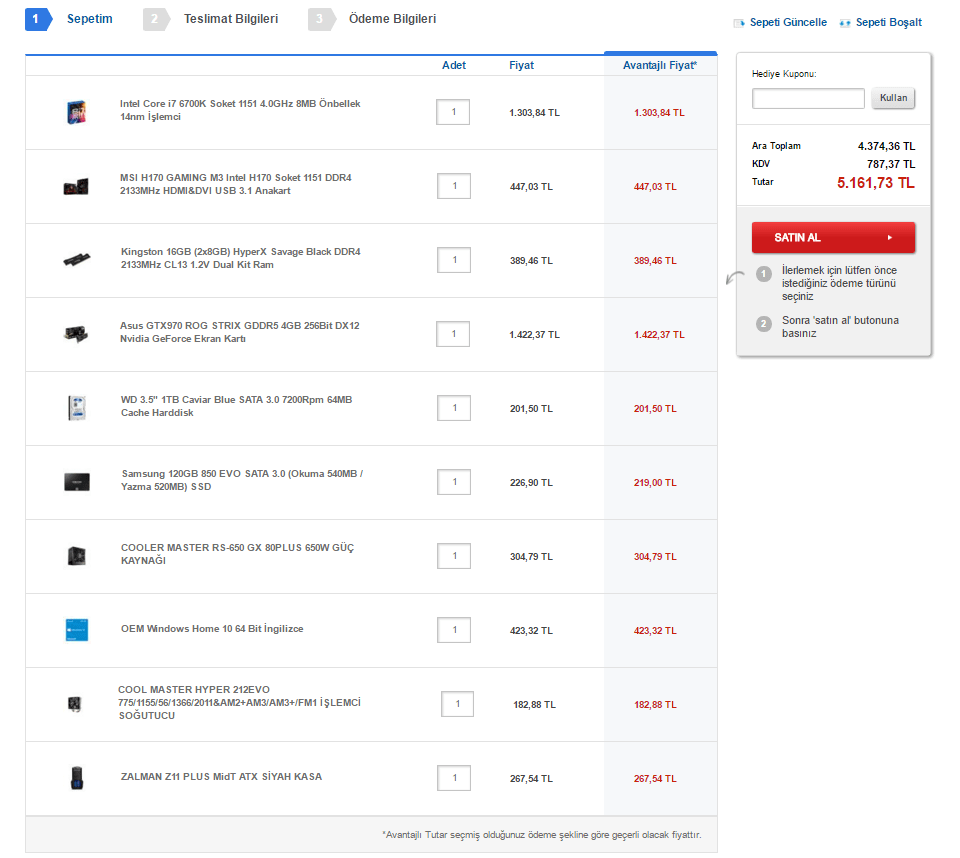Click the quantity field for Cooler Master RS-650 power supply

(453, 556)
